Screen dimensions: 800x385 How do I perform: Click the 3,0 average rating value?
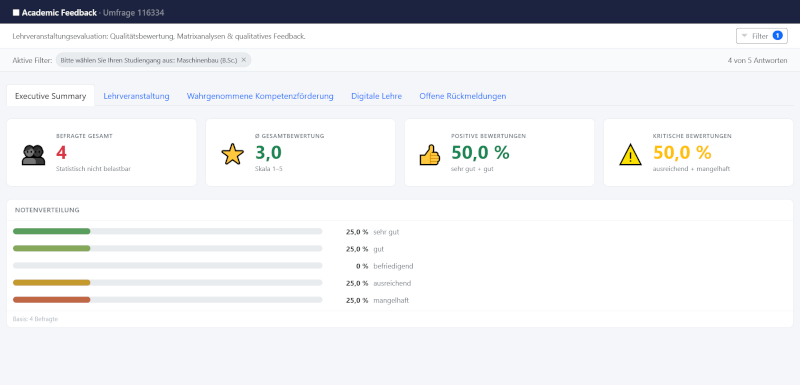coord(268,152)
